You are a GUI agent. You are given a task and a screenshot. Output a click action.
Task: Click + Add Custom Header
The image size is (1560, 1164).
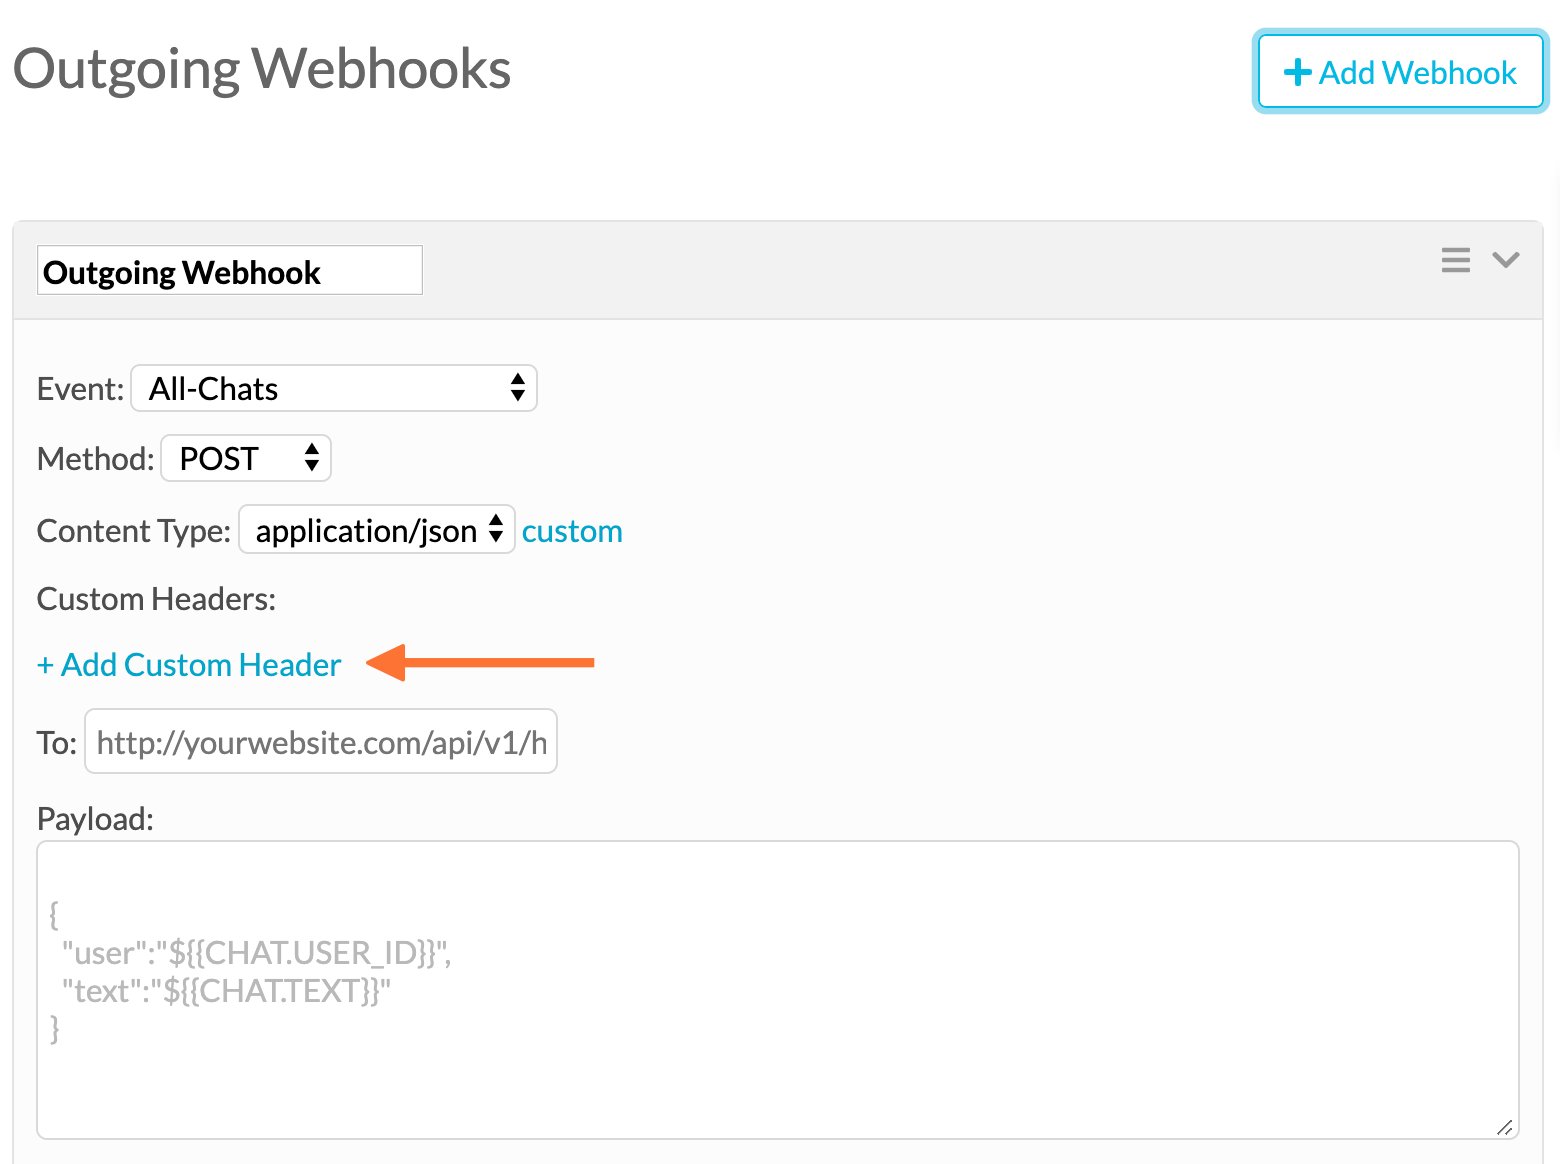click(x=188, y=664)
